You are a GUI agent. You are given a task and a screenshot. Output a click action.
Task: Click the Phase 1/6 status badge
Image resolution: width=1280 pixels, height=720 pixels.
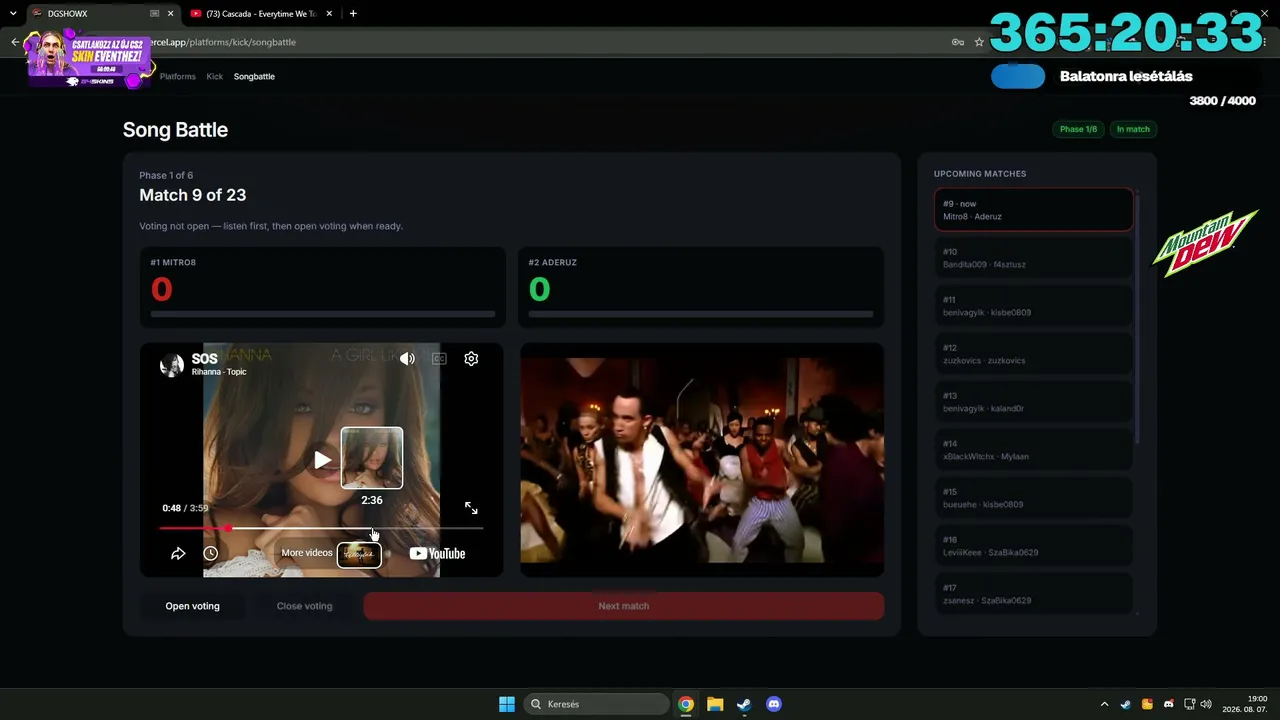coord(1078,129)
